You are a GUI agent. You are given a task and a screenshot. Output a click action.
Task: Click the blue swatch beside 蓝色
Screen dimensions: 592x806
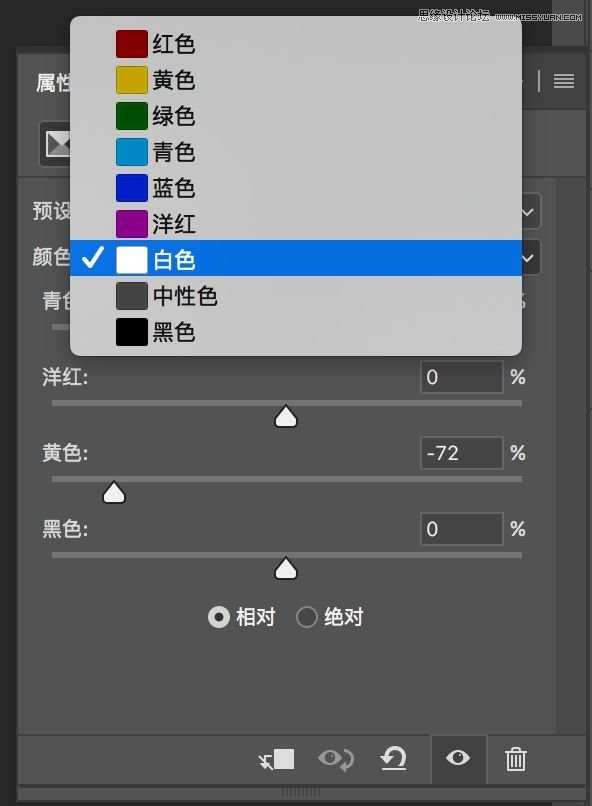131,187
